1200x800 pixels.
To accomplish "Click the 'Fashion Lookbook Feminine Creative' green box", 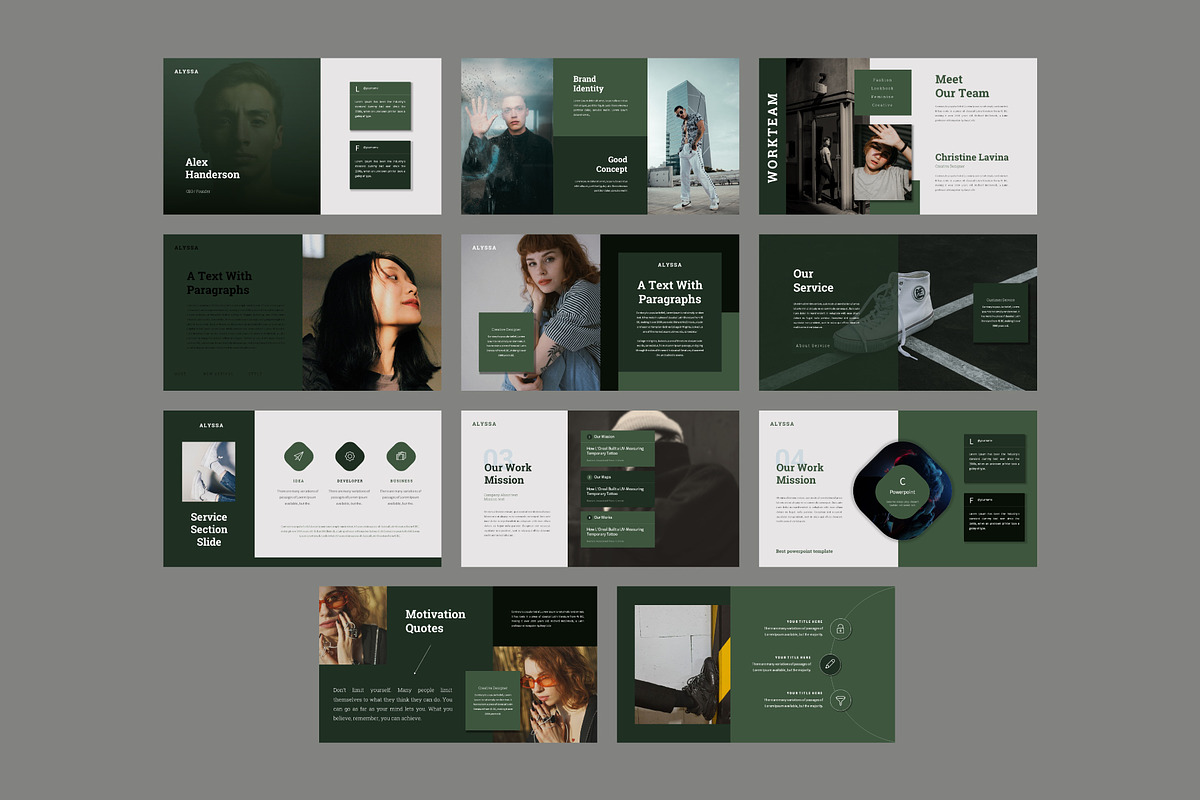I will coord(883,92).
